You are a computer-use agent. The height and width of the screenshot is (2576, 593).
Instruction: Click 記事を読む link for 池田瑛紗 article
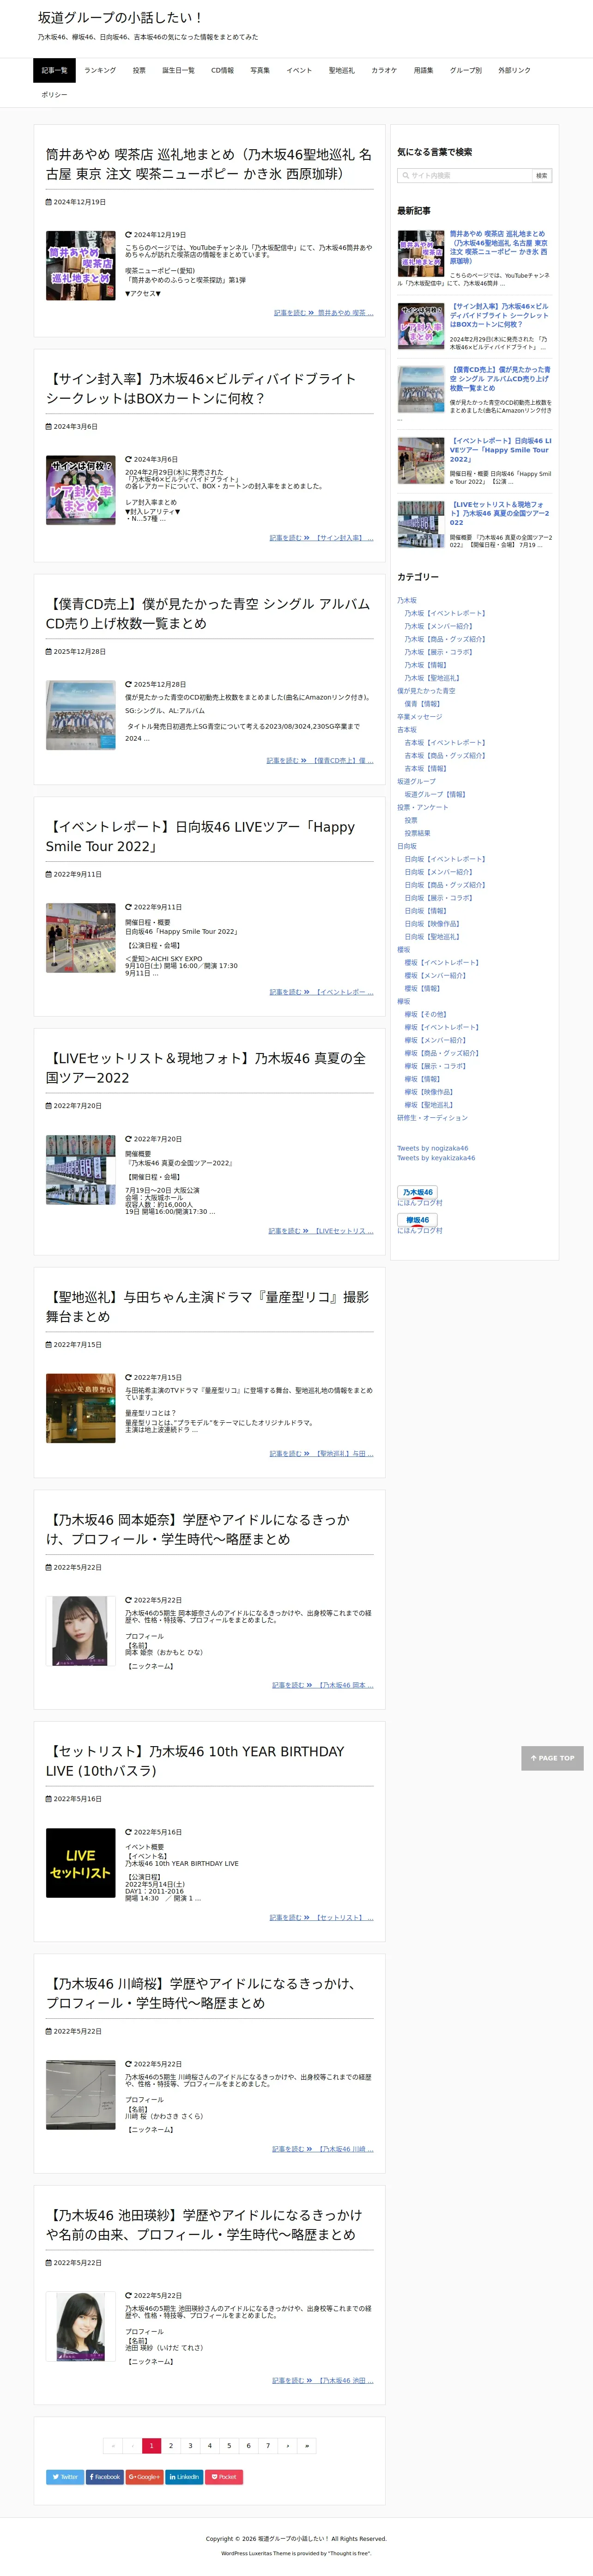click(322, 2381)
